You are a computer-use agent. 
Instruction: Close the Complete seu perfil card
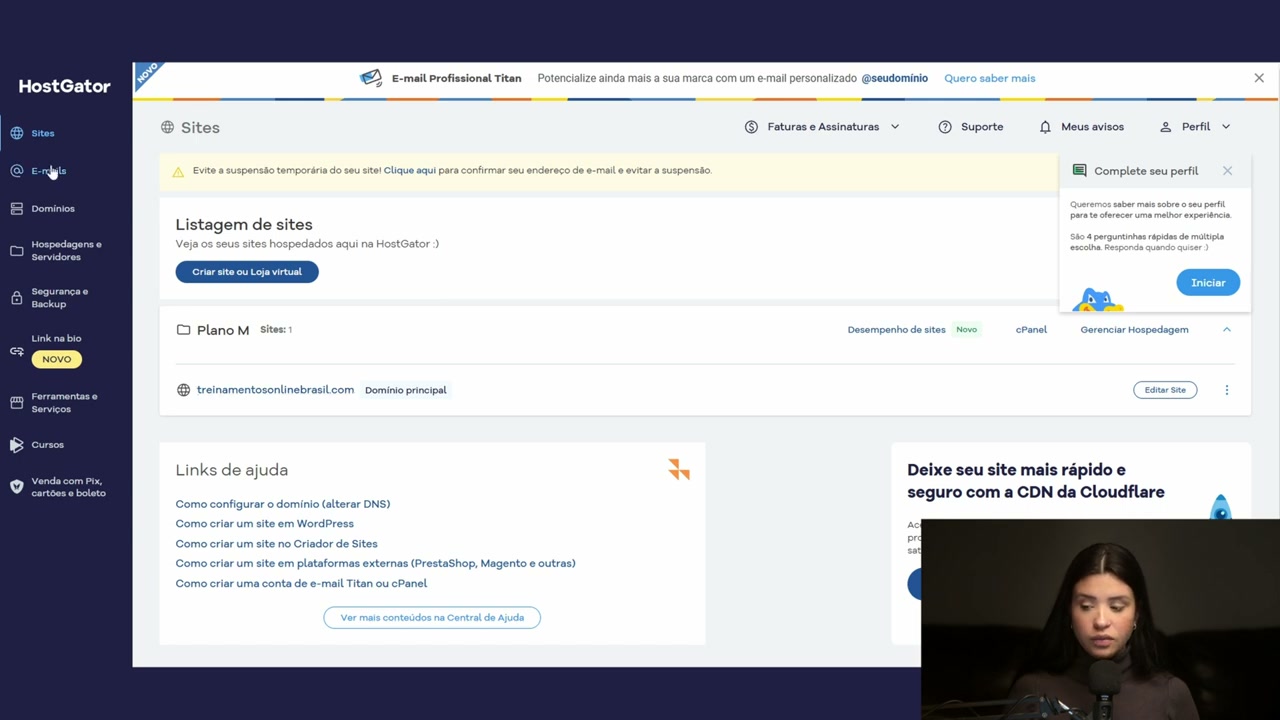tap(1227, 171)
